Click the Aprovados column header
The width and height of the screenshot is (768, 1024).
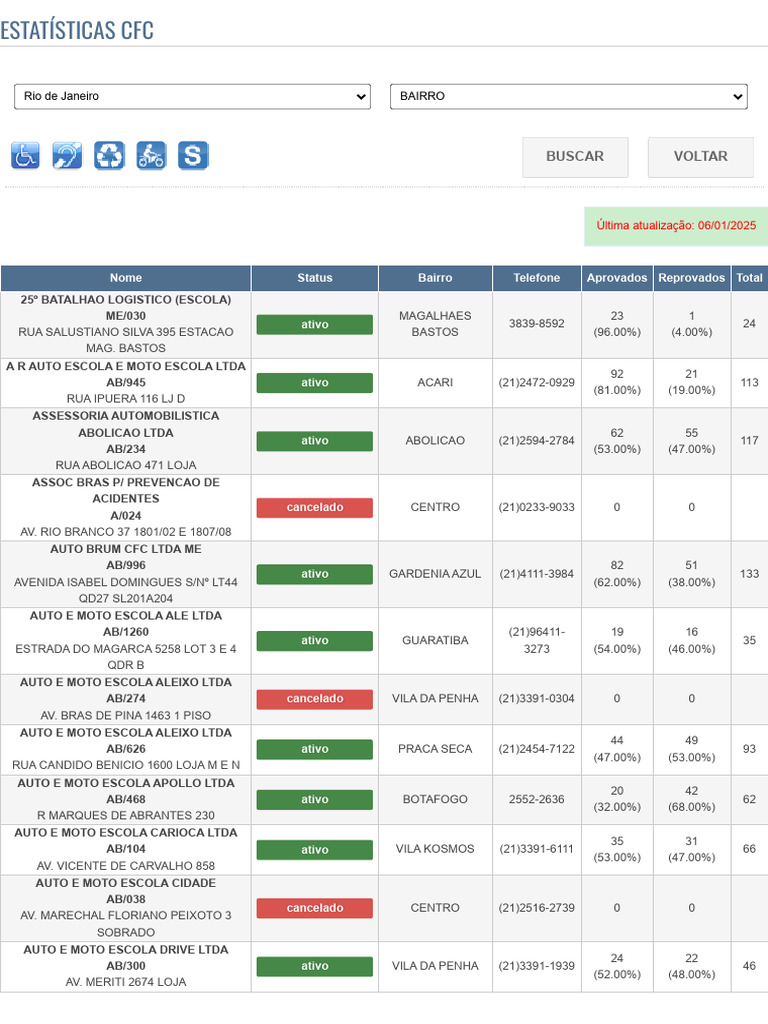[617, 278]
